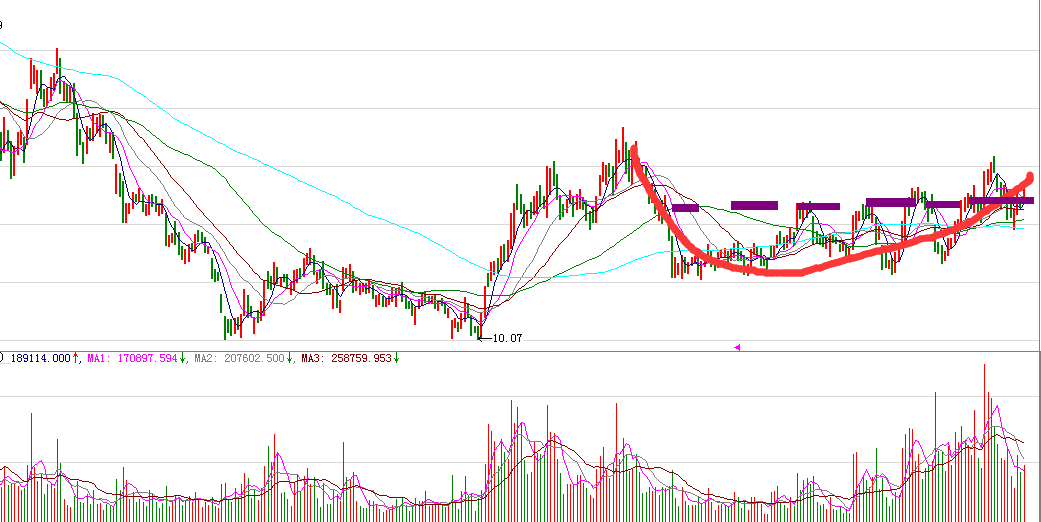
Task: Click the volume value 189114.000
Action: point(40,358)
